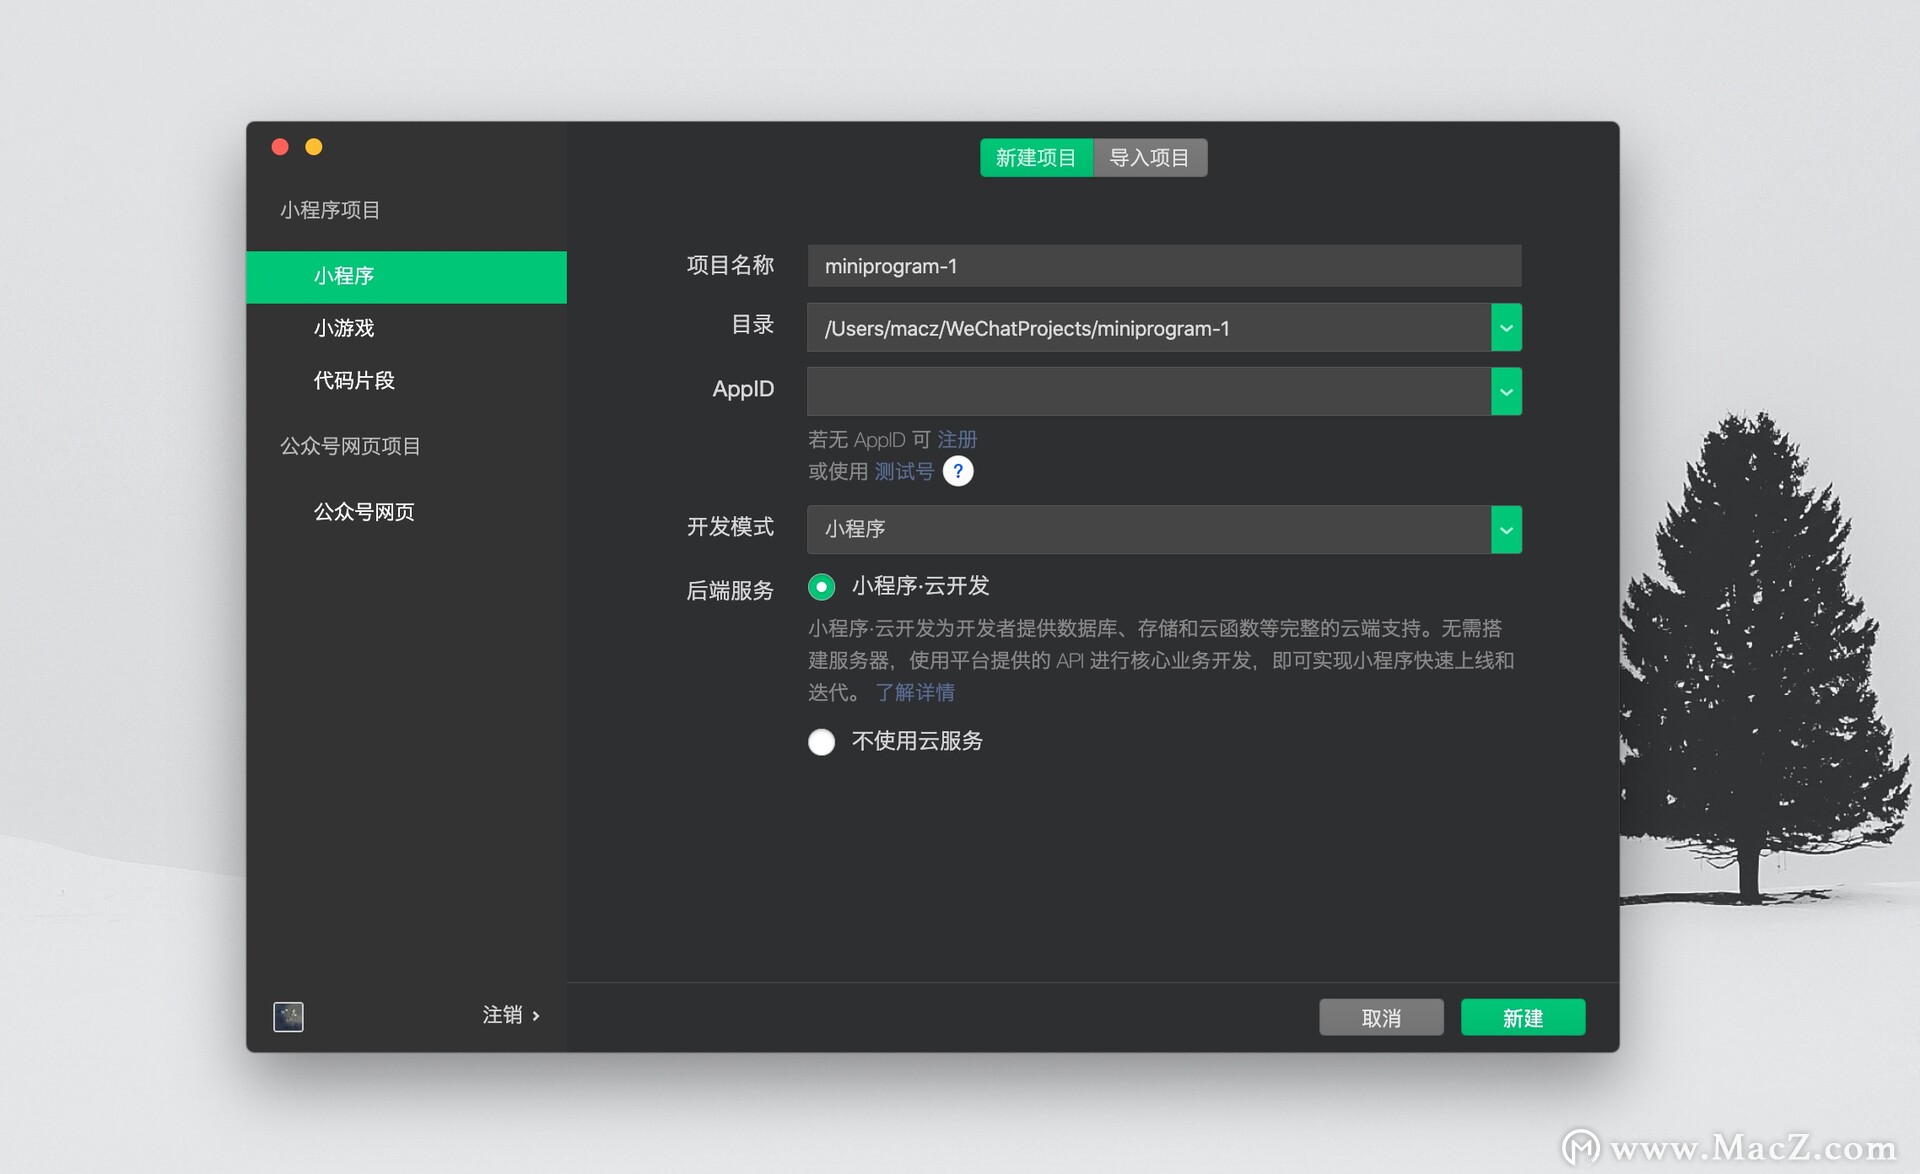Image resolution: width=1920 pixels, height=1174 pixels.
Task: Open the 目录 directory dropdown
Action: [x=1505, y=327]
